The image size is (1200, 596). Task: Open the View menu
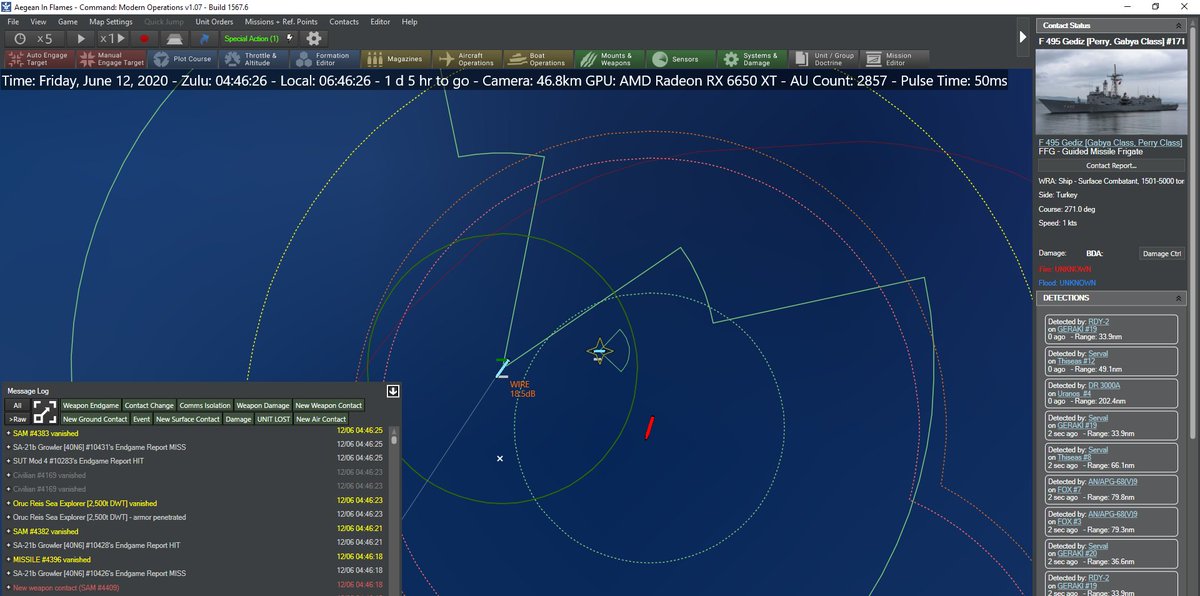[38, 21]
